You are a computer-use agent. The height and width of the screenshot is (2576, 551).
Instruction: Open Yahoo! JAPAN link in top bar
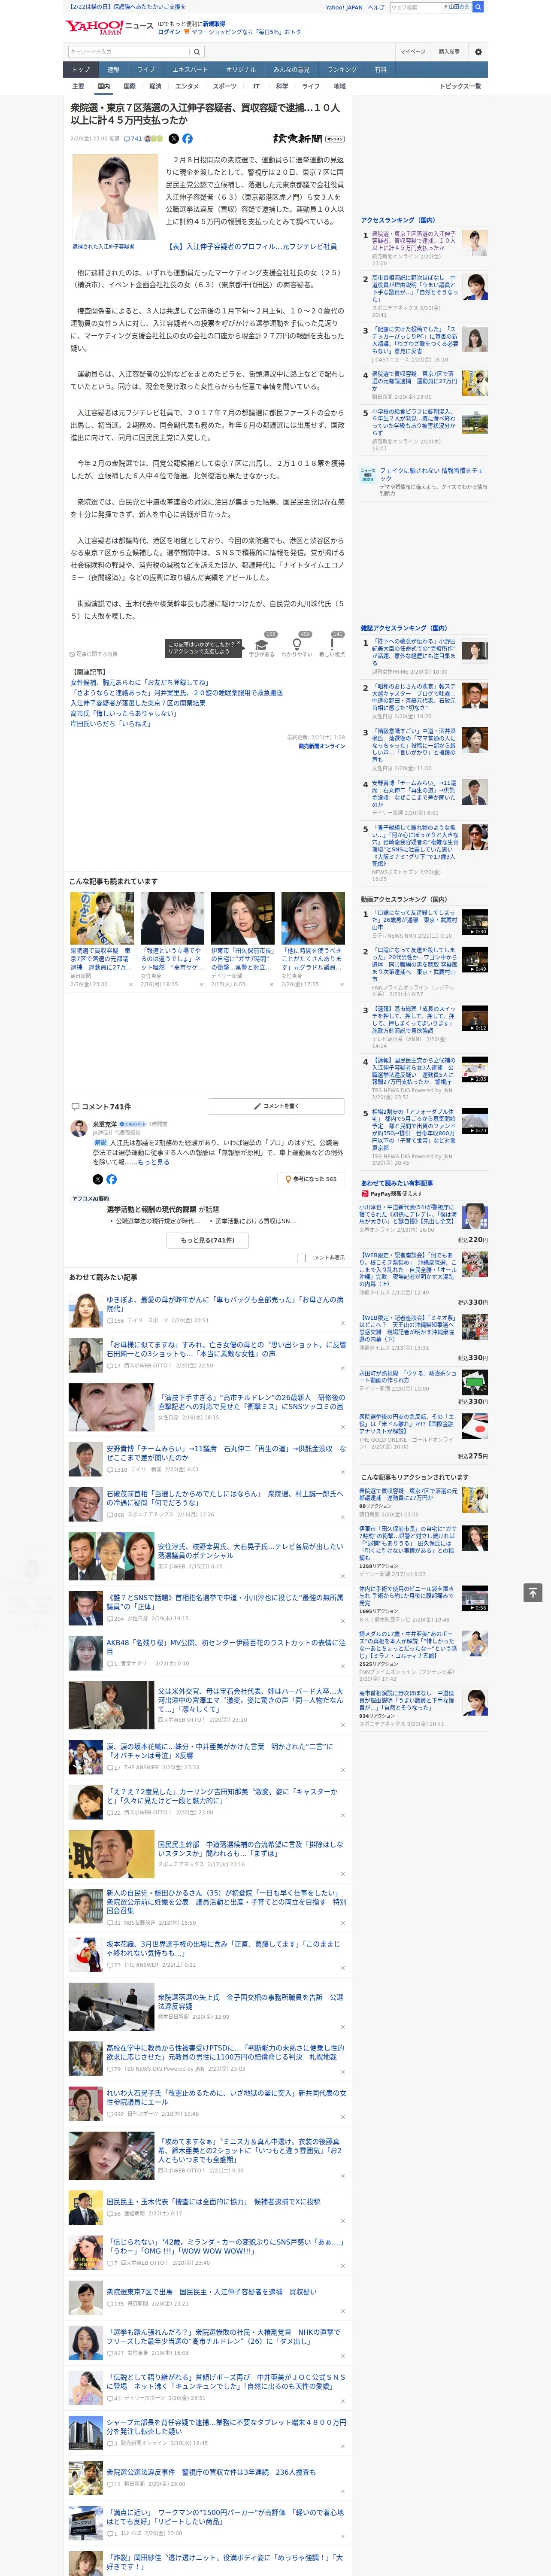point(344,7)
